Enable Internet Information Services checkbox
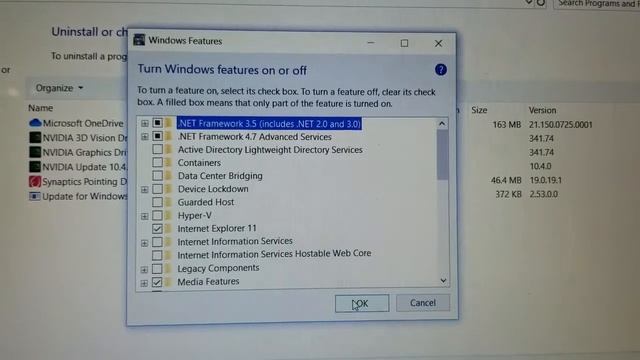Image resolution: width=640 pixels, height=360 pixels. 157,242
